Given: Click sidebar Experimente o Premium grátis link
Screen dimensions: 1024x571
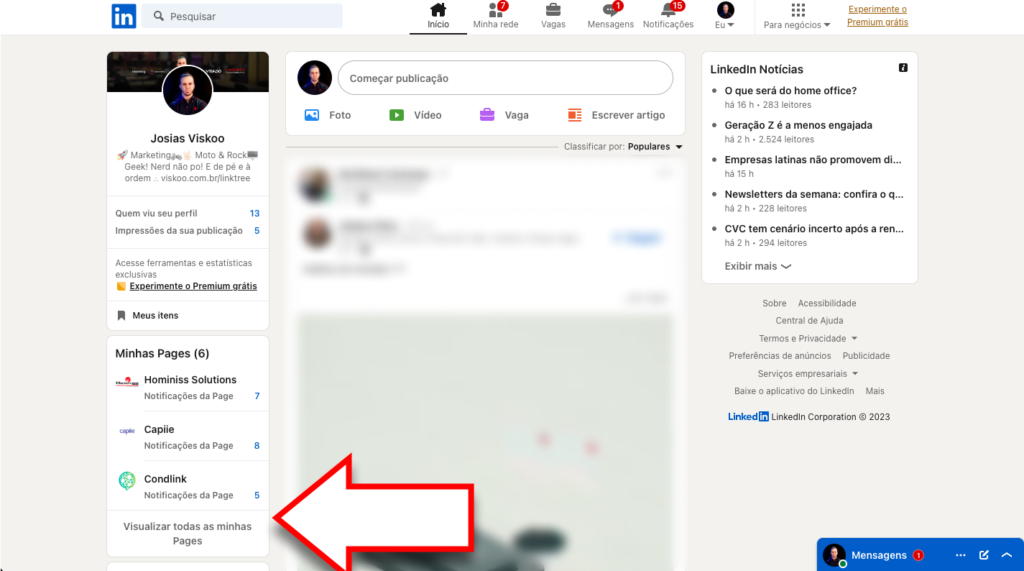Looking at the screenshot, I should 193,286.
